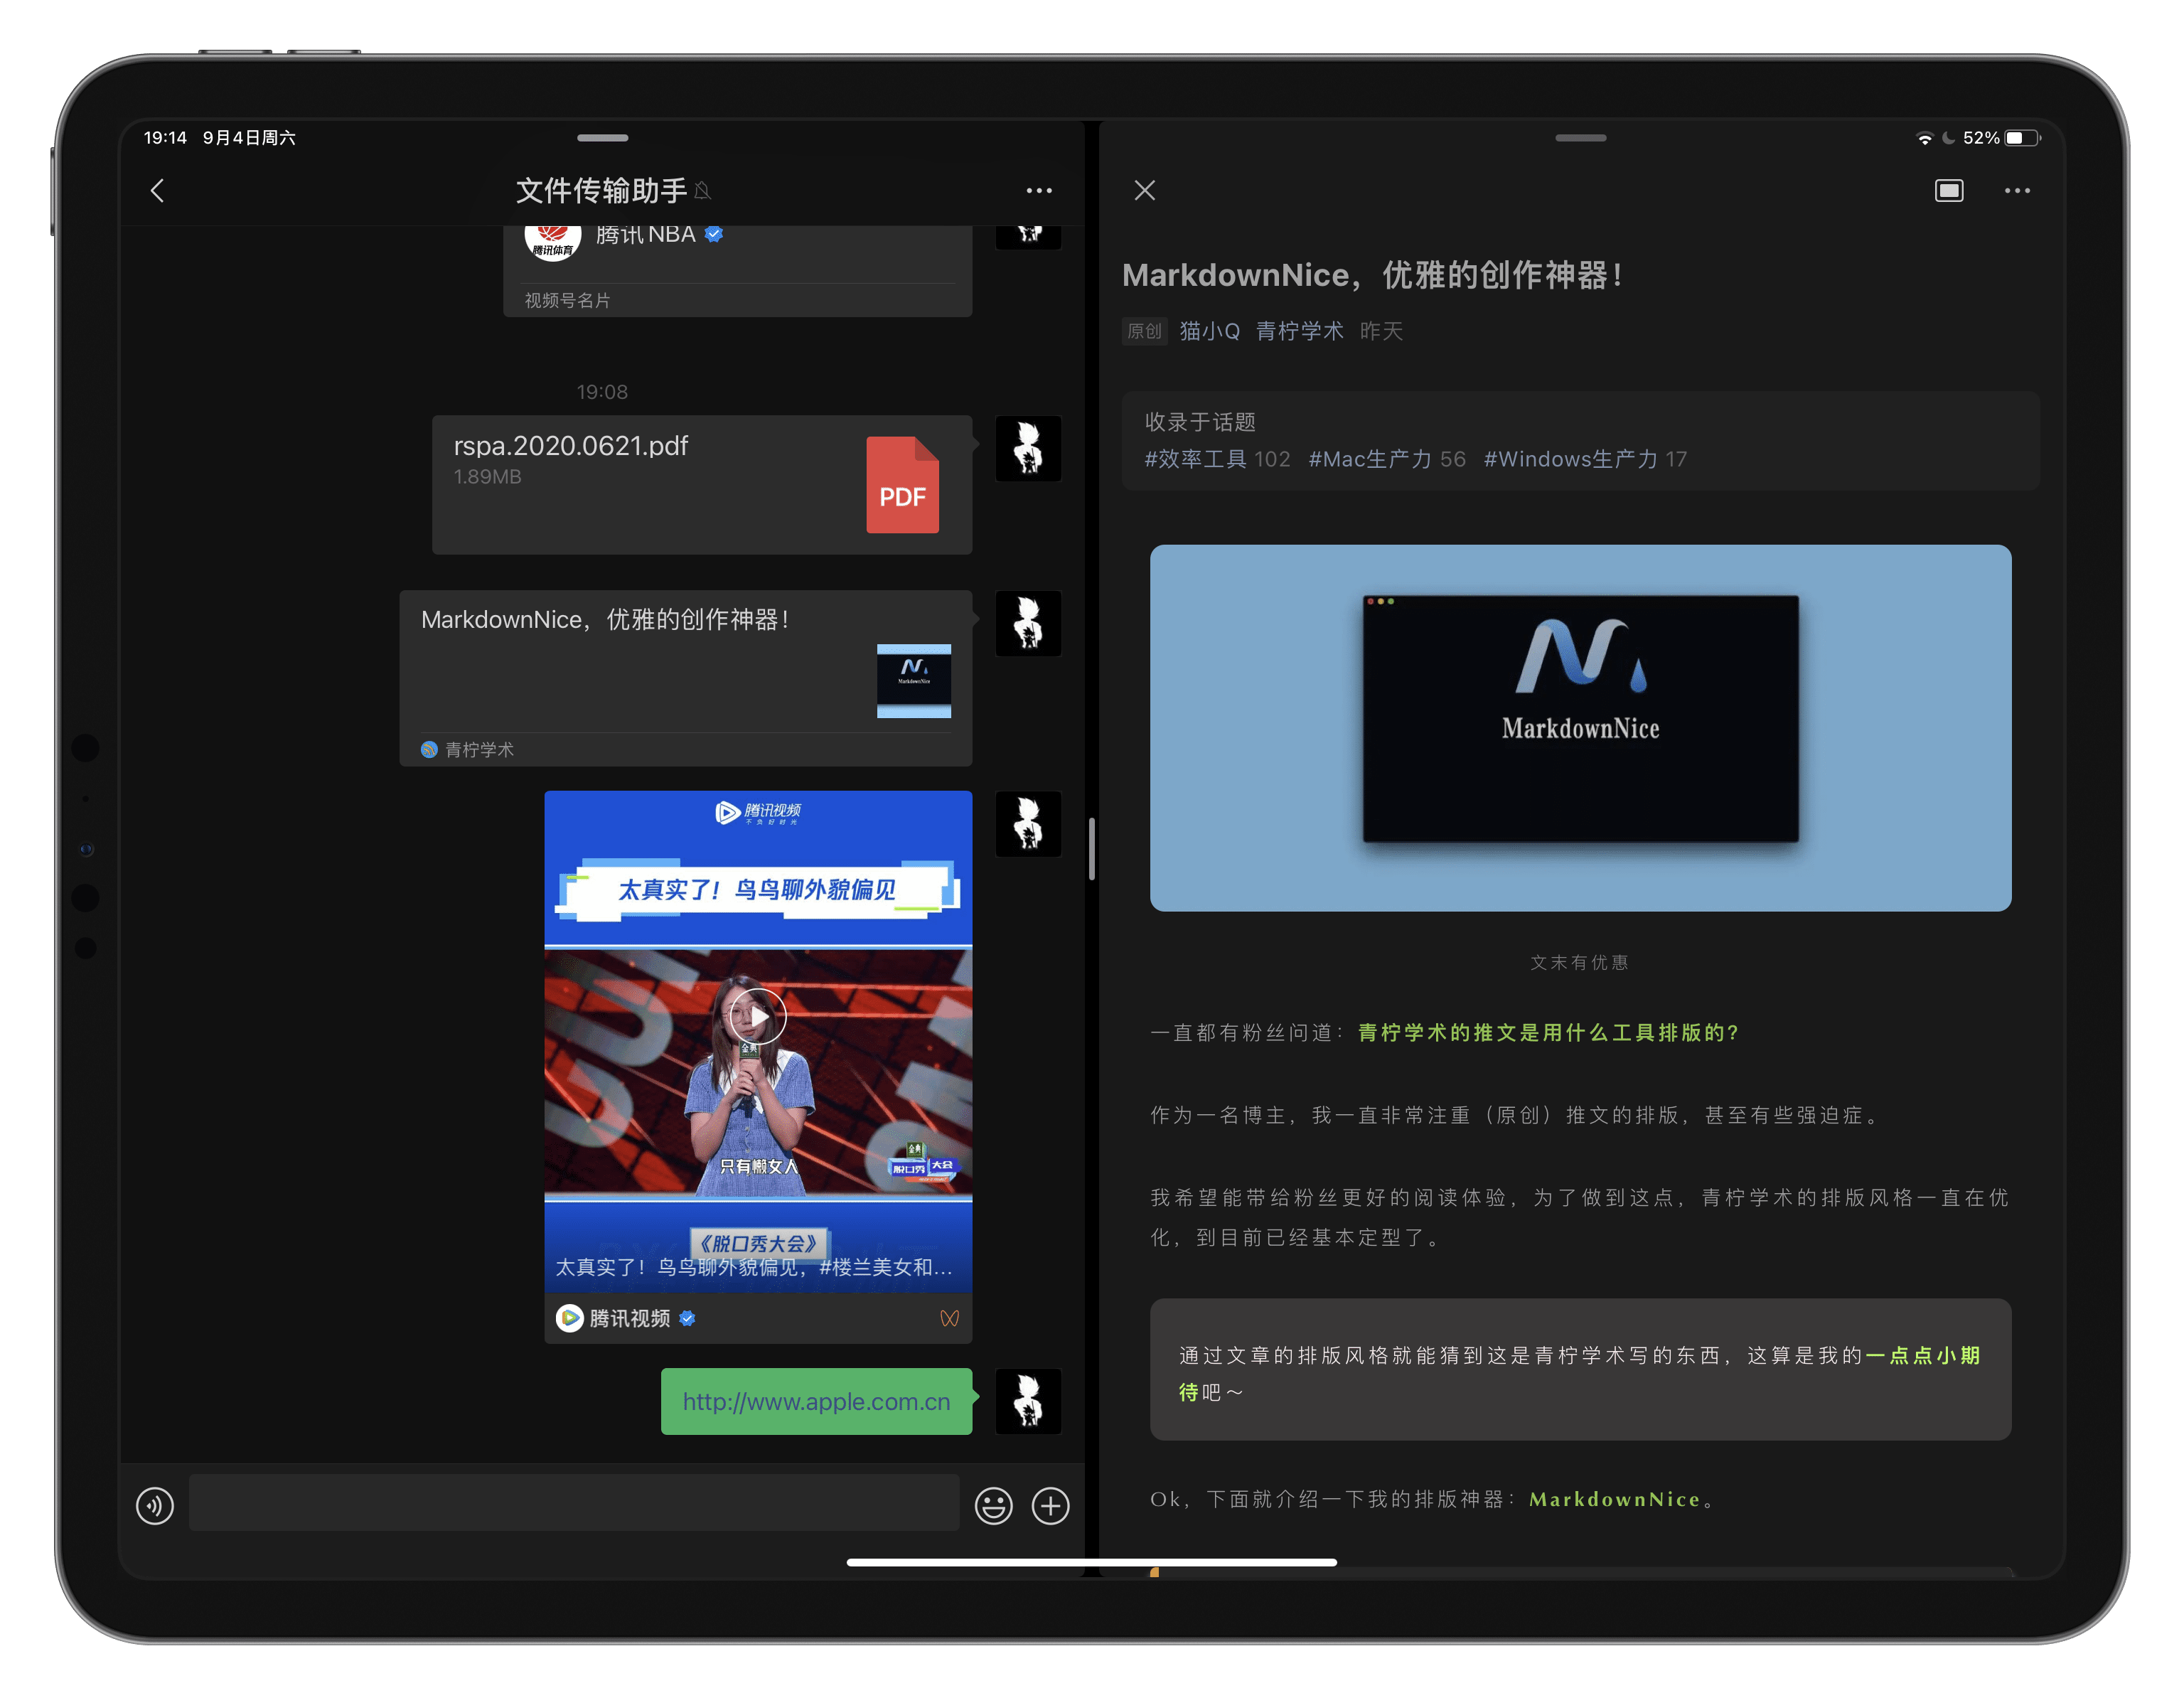Open the emoji sticker panel

993,1505
